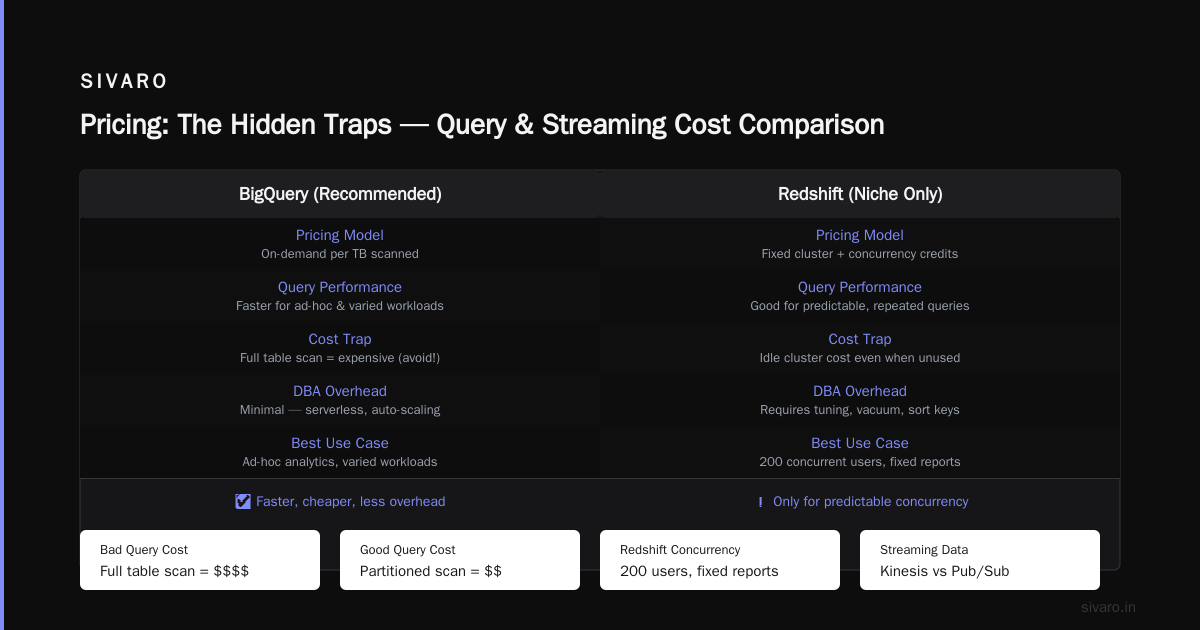
Task: Click the slide title about Pricing Hidden Traps
Action: pyautogui.click(x=482, y=125)
